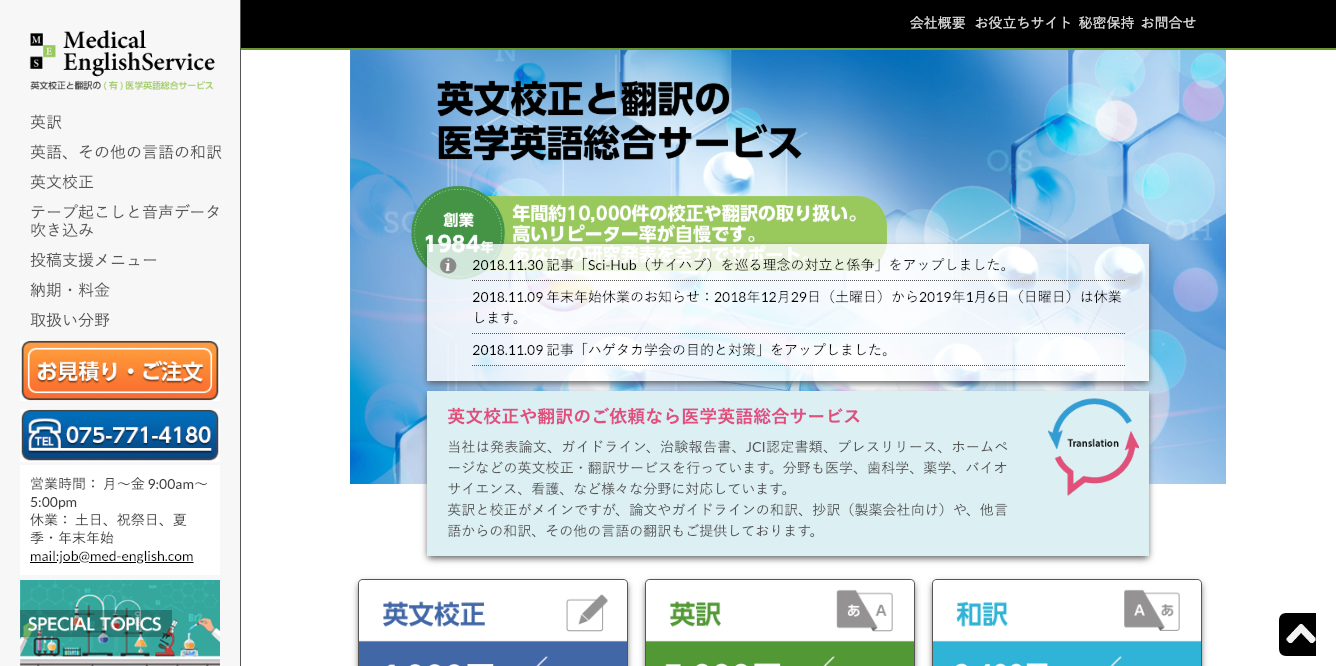Click the A→あ translation icon on the 和訳 card
1336x666 pixels.
pos(1151,612)
